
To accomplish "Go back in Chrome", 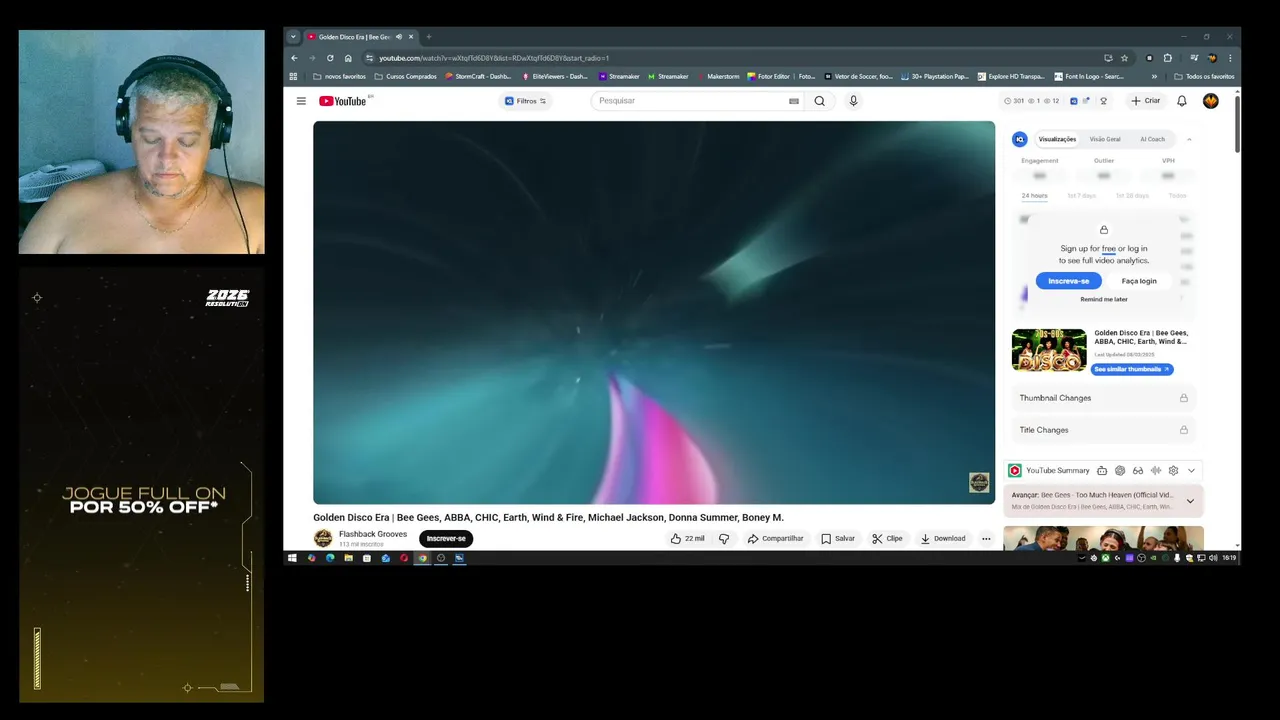I will (x=294, y=58).
